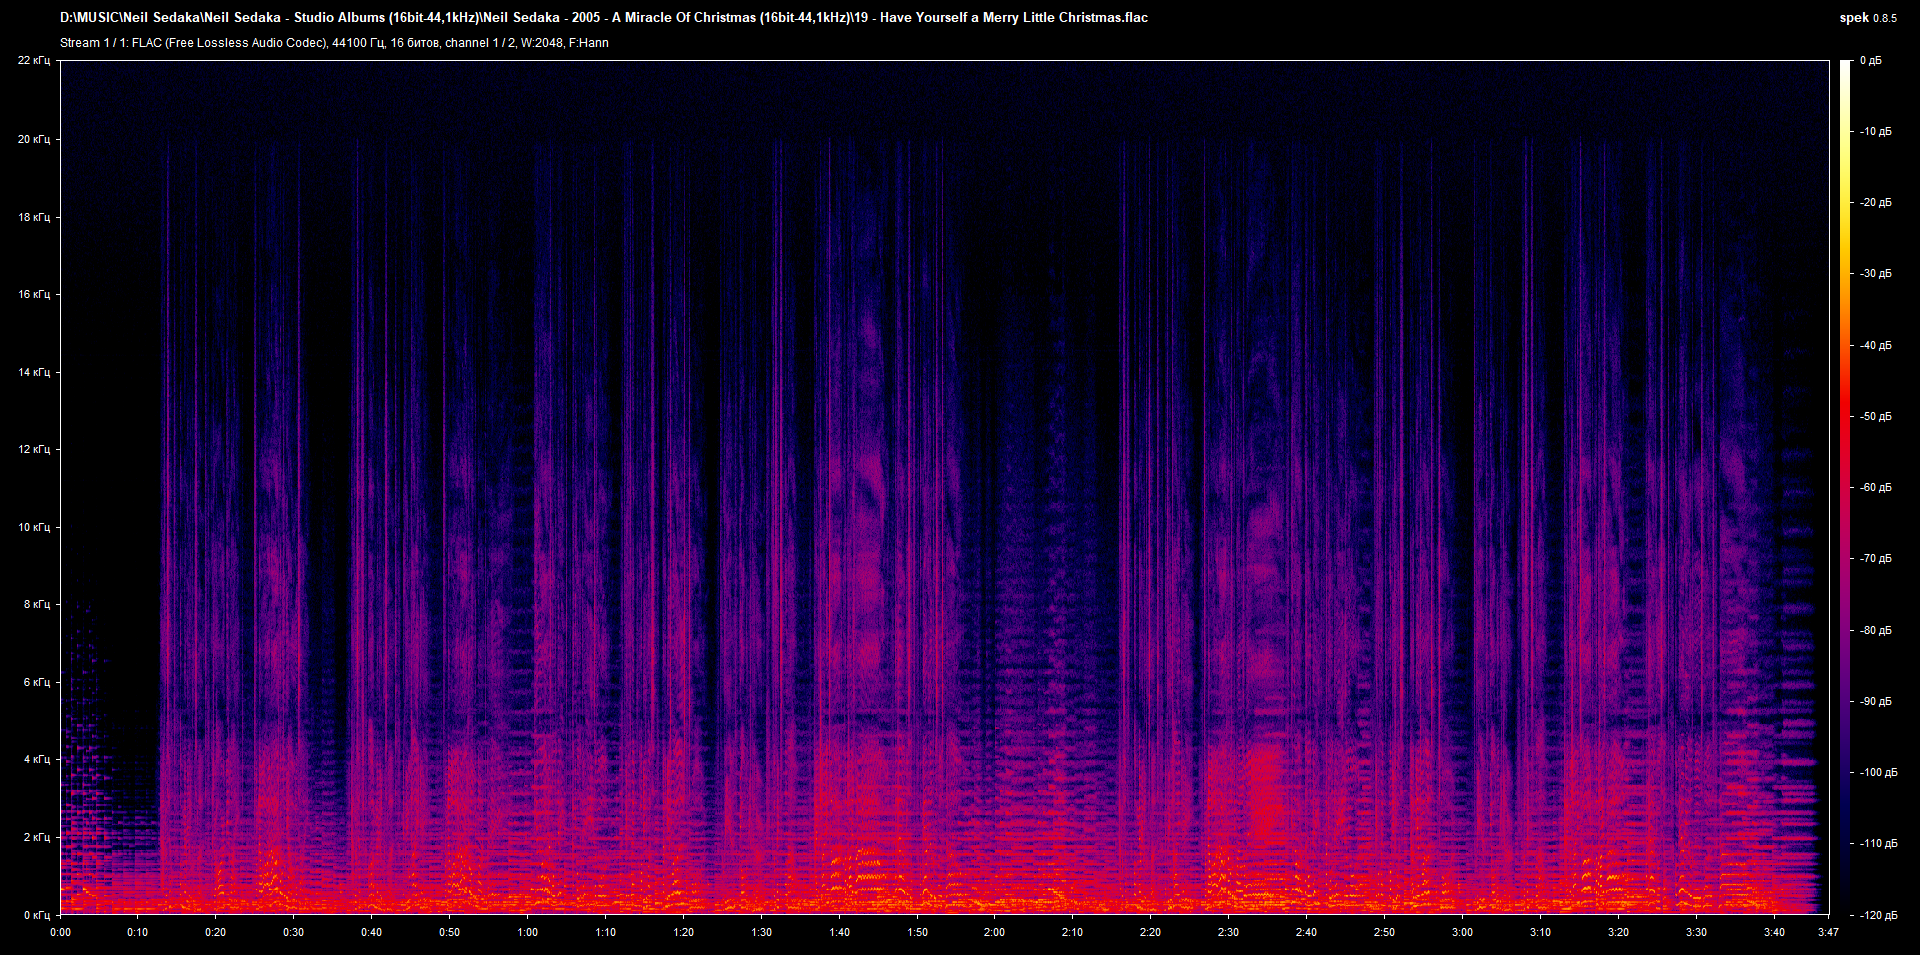Click the -120 дБ level scale label
Screen dimensions: 1920x955
(x=1878, y=916)
